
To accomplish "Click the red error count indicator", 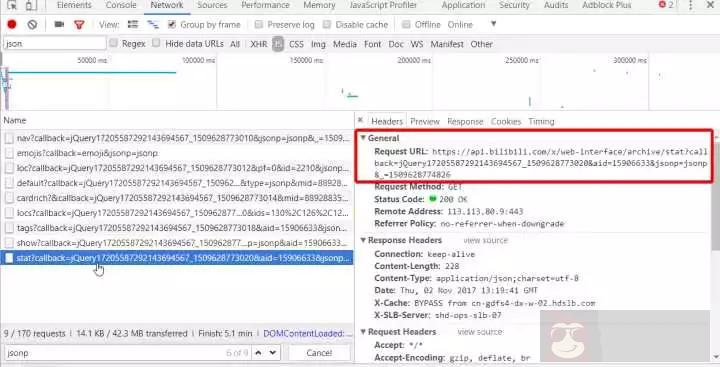I will click(666, 5).
